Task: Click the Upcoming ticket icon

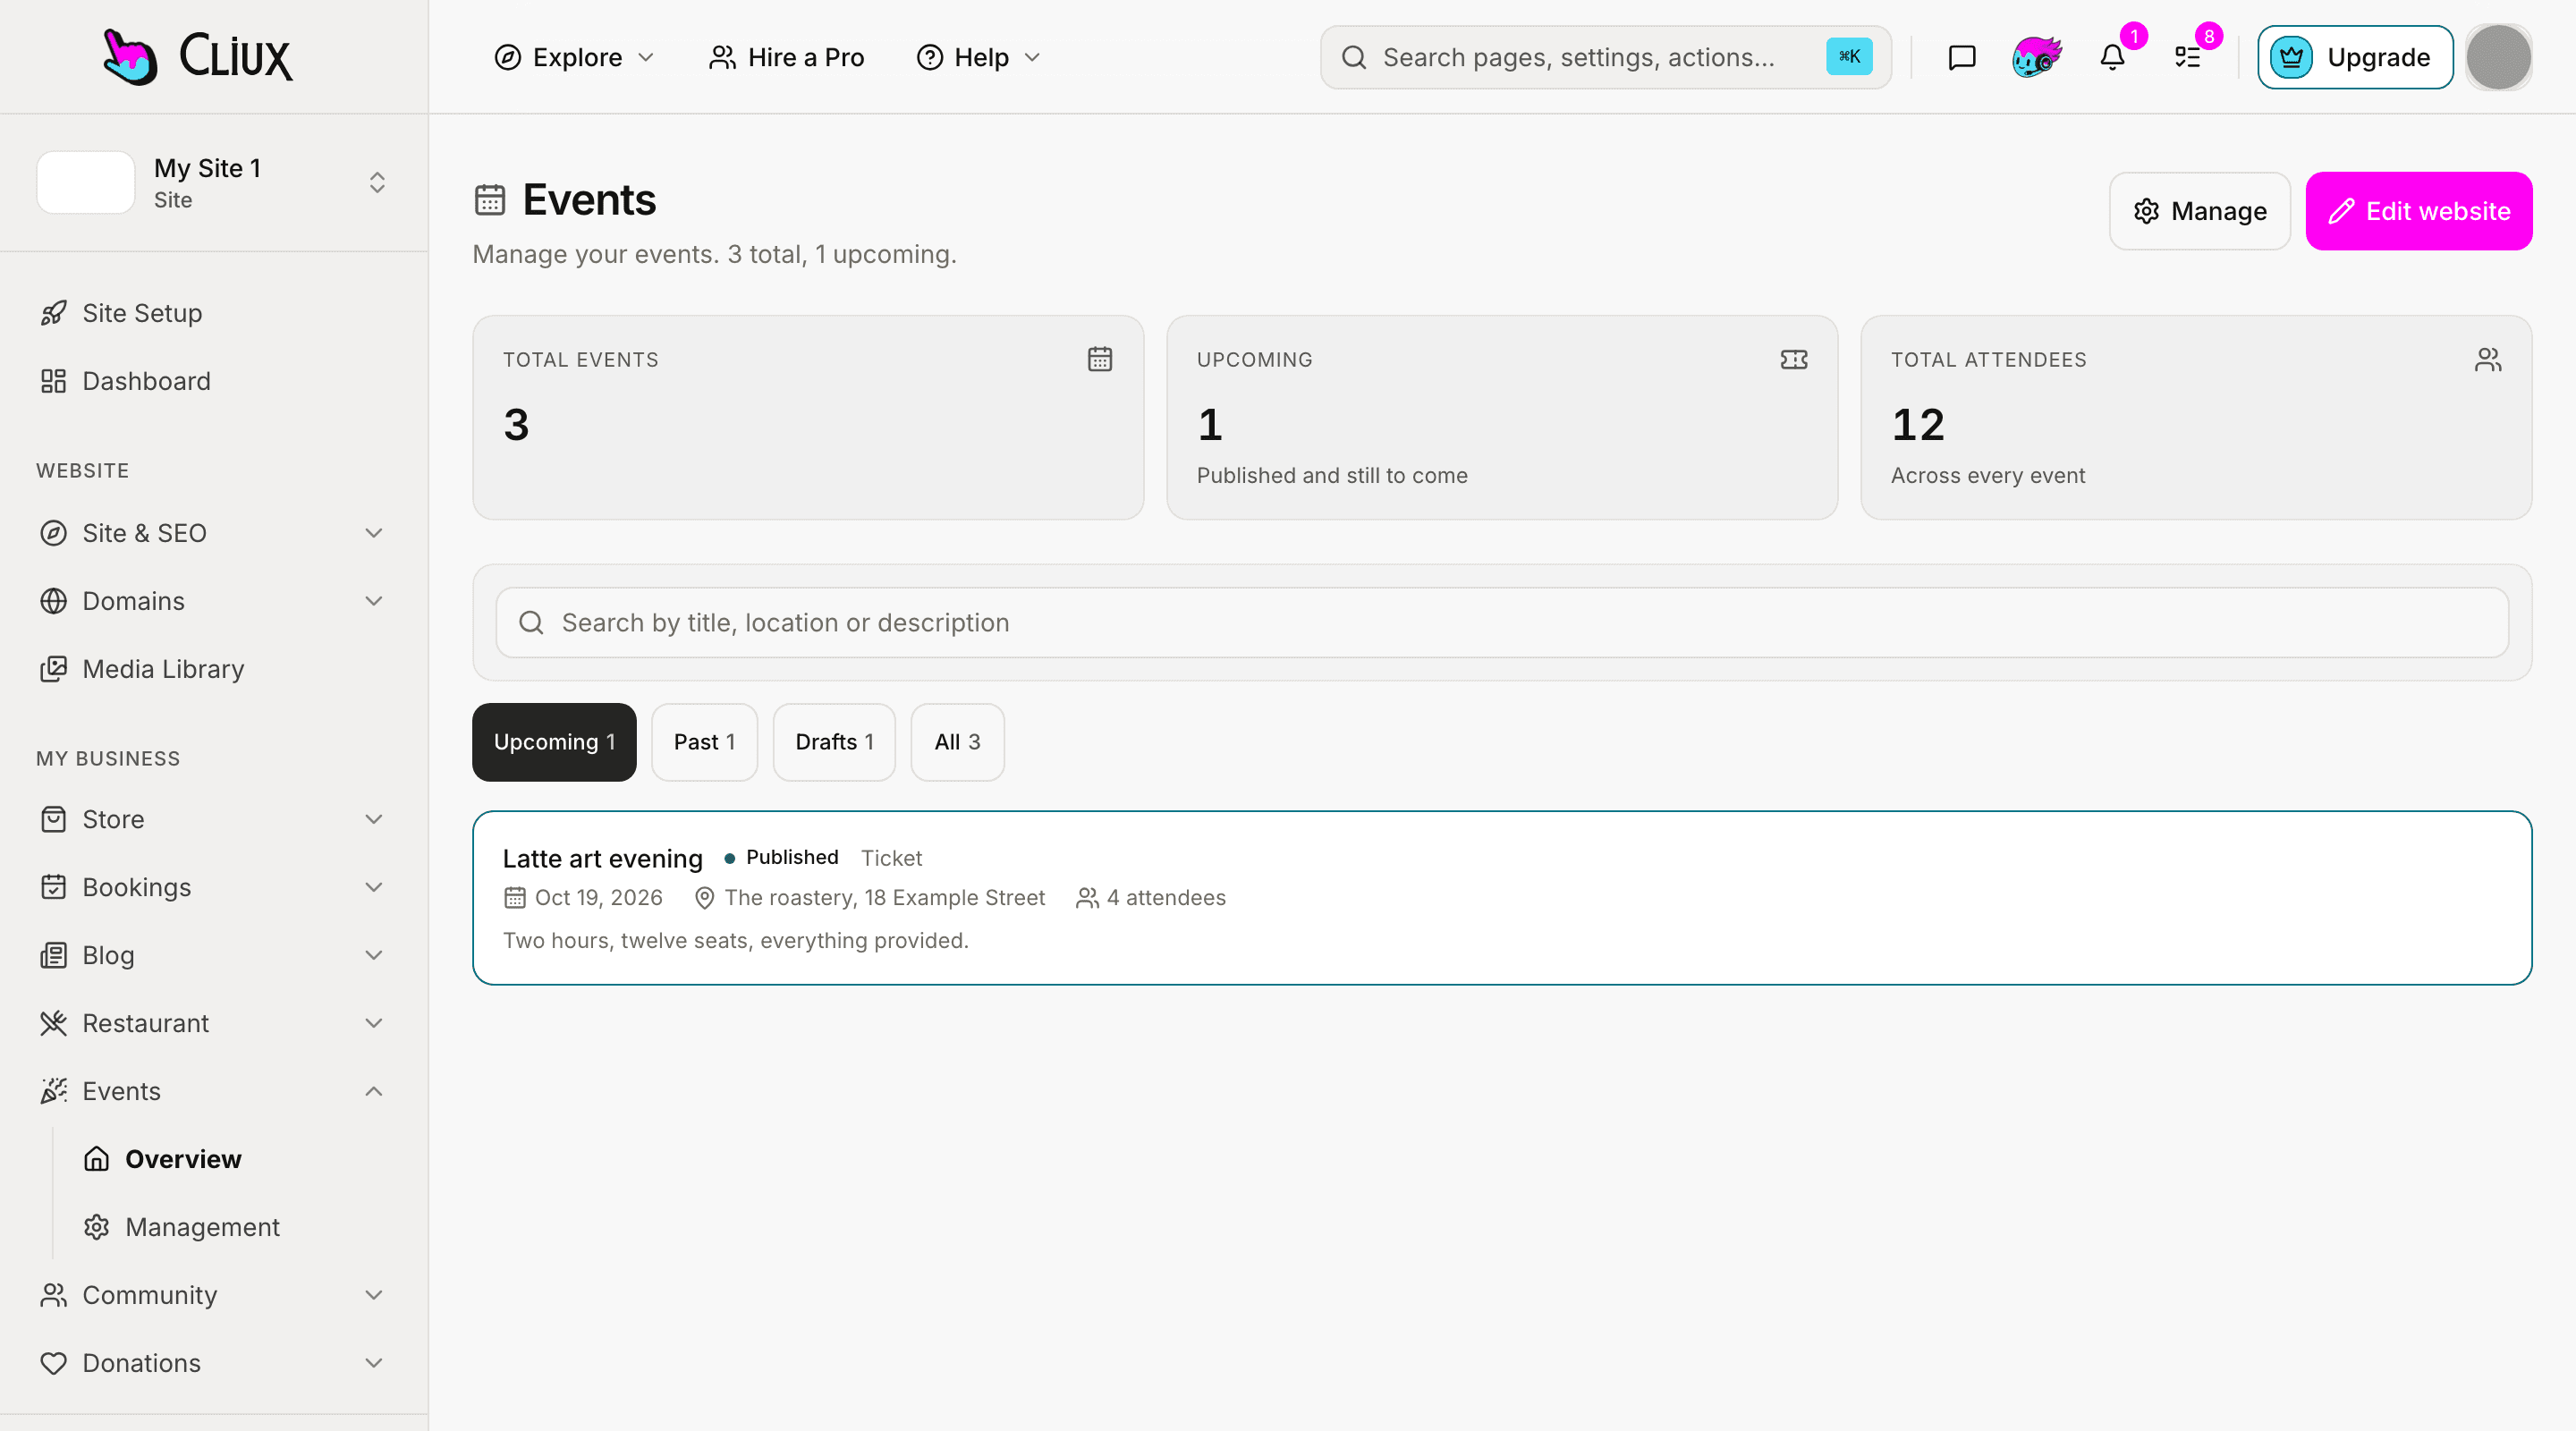Action: [1794, 359]
